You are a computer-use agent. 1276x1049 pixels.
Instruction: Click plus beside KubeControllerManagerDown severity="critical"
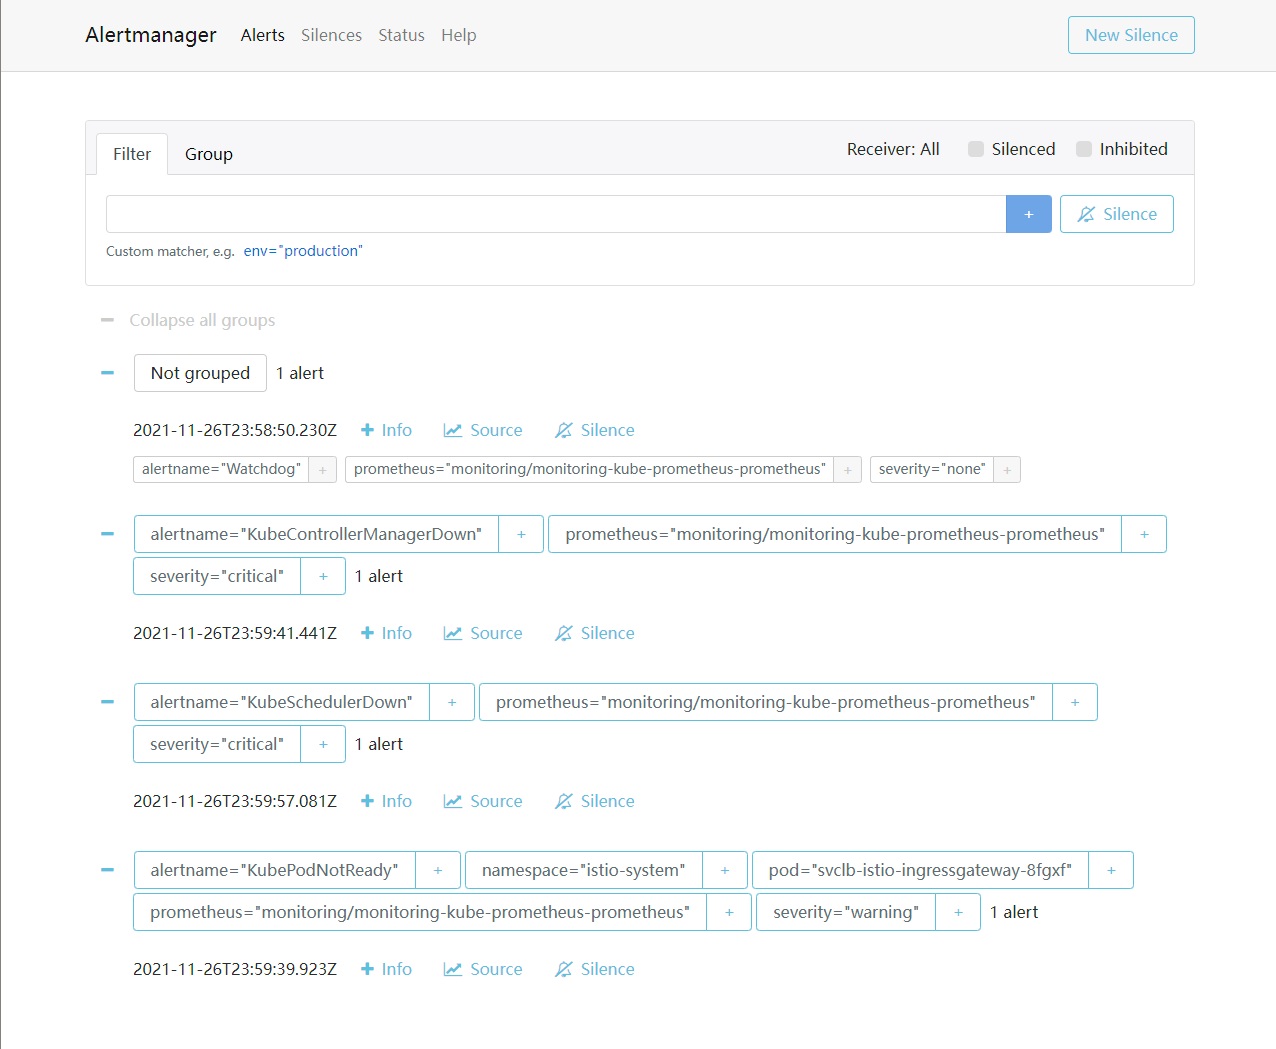(323, 576)
